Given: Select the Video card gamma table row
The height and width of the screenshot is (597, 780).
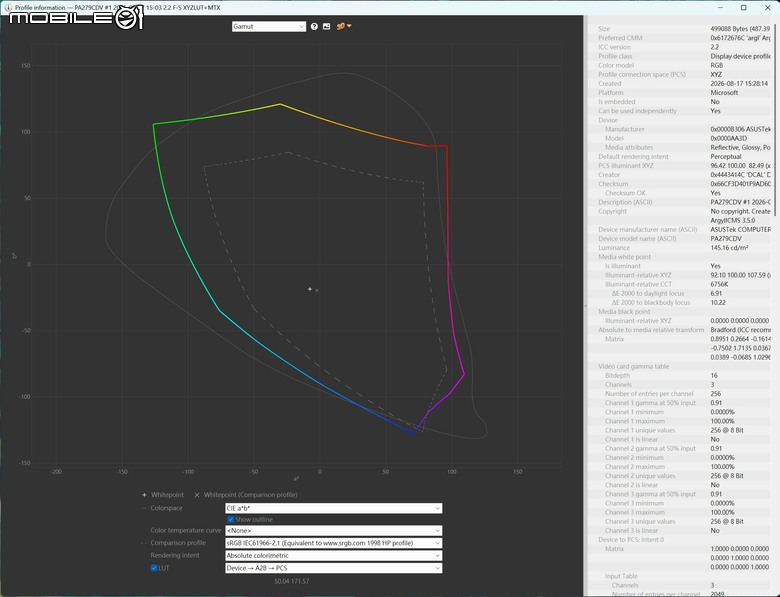Looking at the screenshot, I should [x=680, y=366].
